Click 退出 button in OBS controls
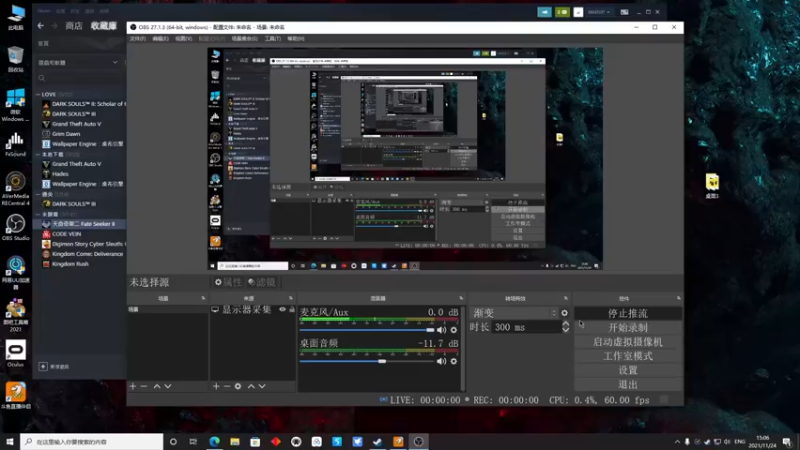800x450 pixels. coord(628,385)
